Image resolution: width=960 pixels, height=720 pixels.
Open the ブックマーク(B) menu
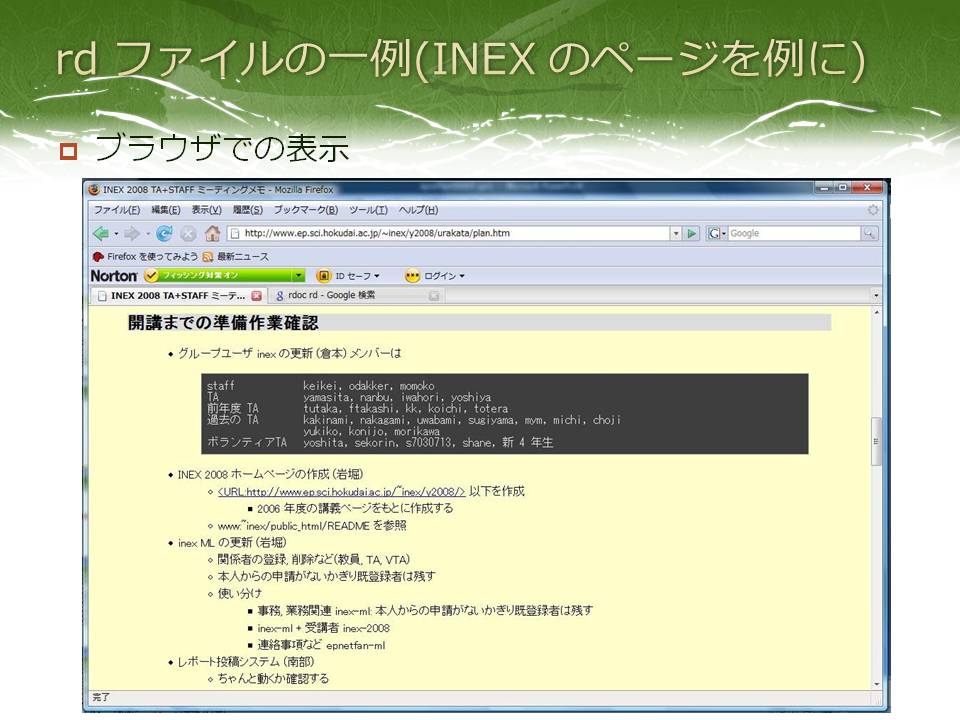[x=306, y=210]
